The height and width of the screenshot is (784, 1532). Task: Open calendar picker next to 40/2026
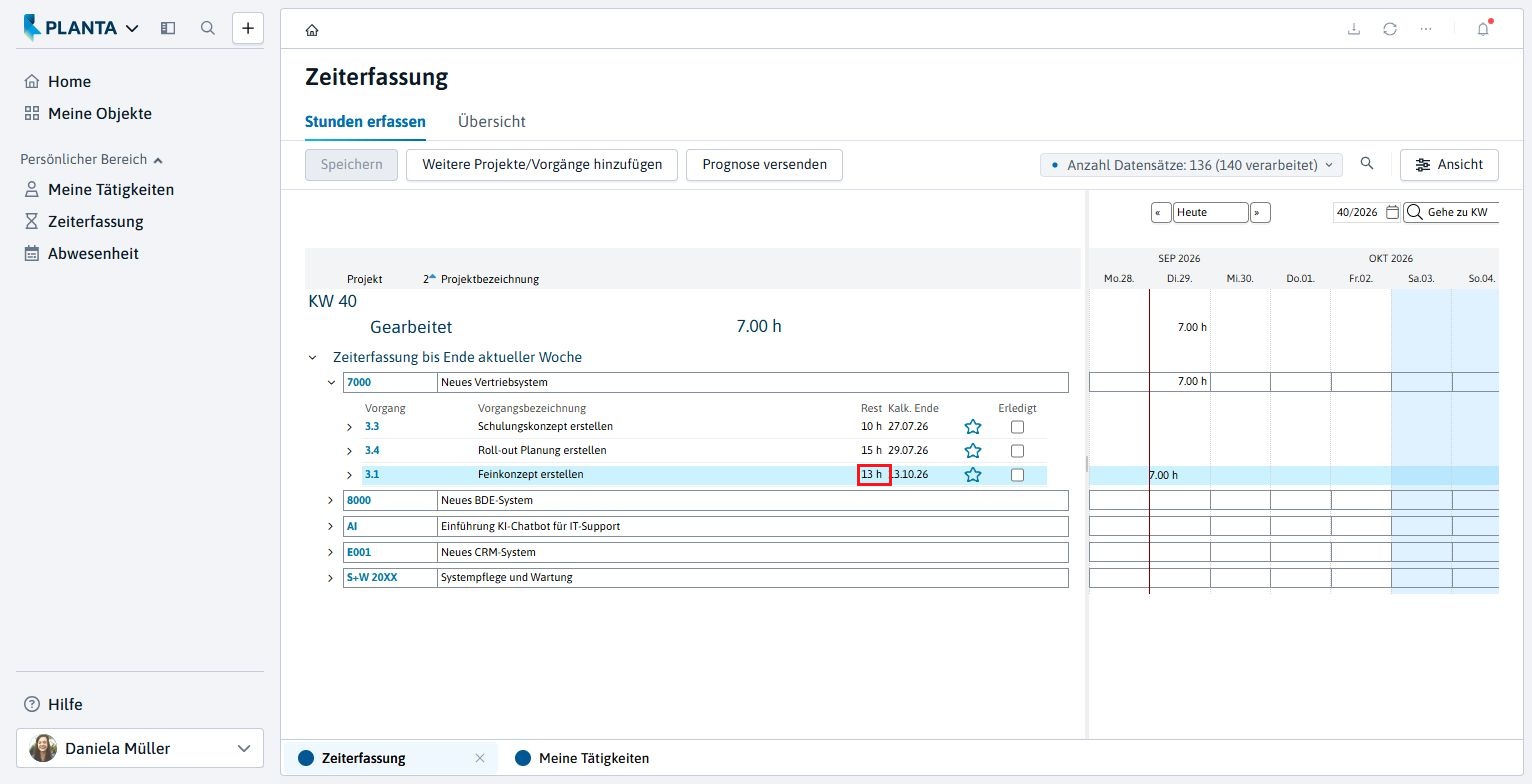coord(1392,212)
